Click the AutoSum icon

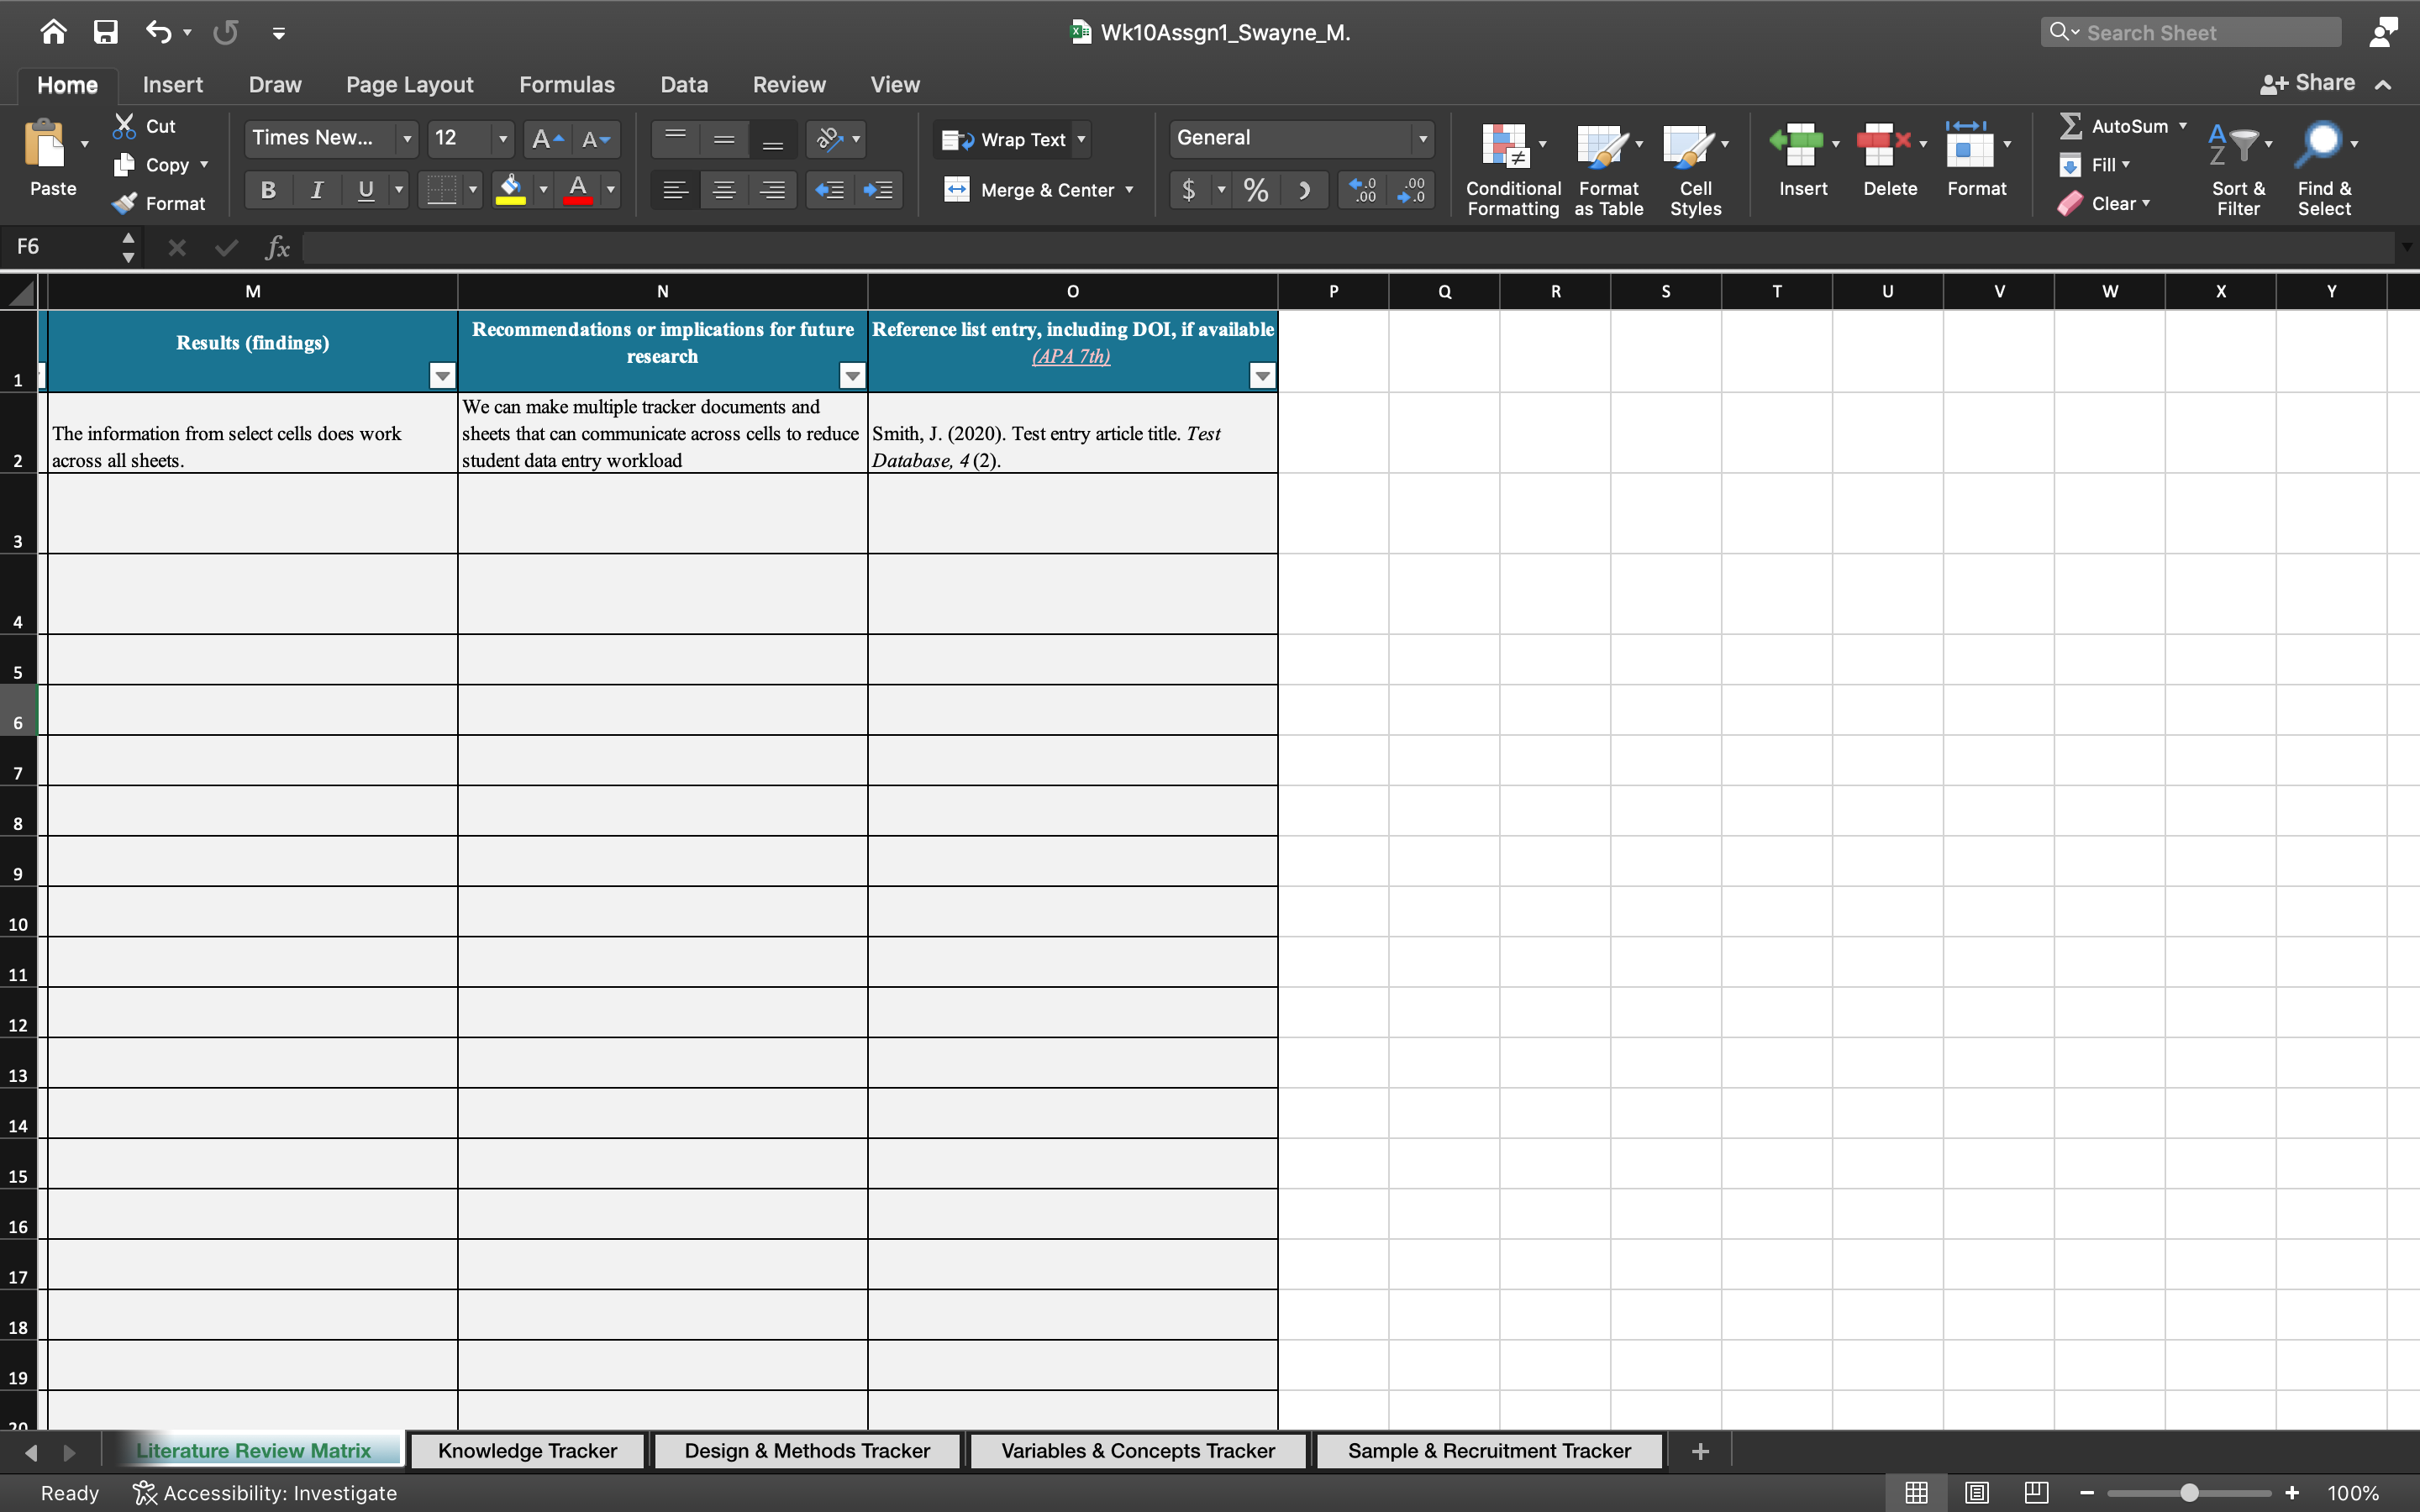(2071, 125)
